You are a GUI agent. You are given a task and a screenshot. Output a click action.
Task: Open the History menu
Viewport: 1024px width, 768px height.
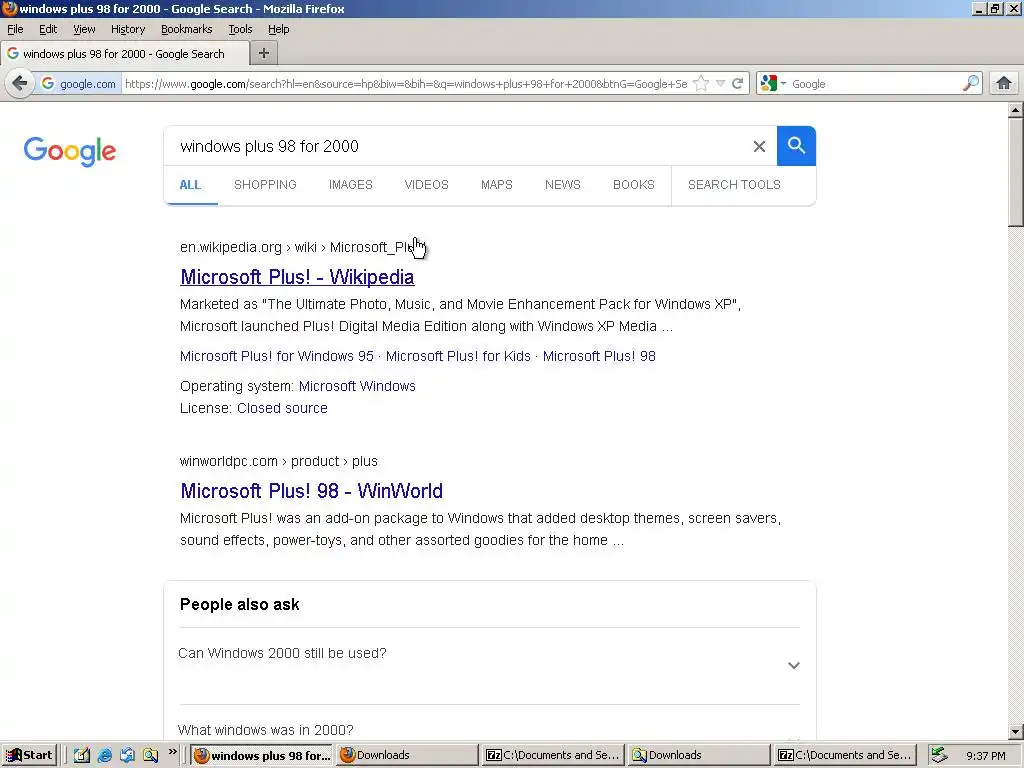[128, 29]
